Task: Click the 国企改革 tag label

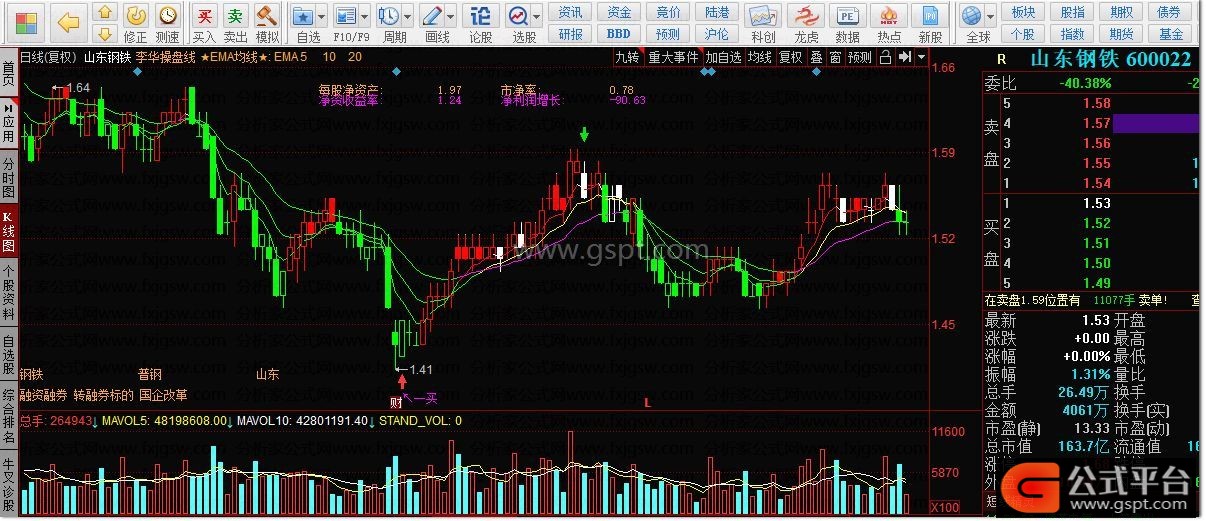Action: tap(164, 395)
